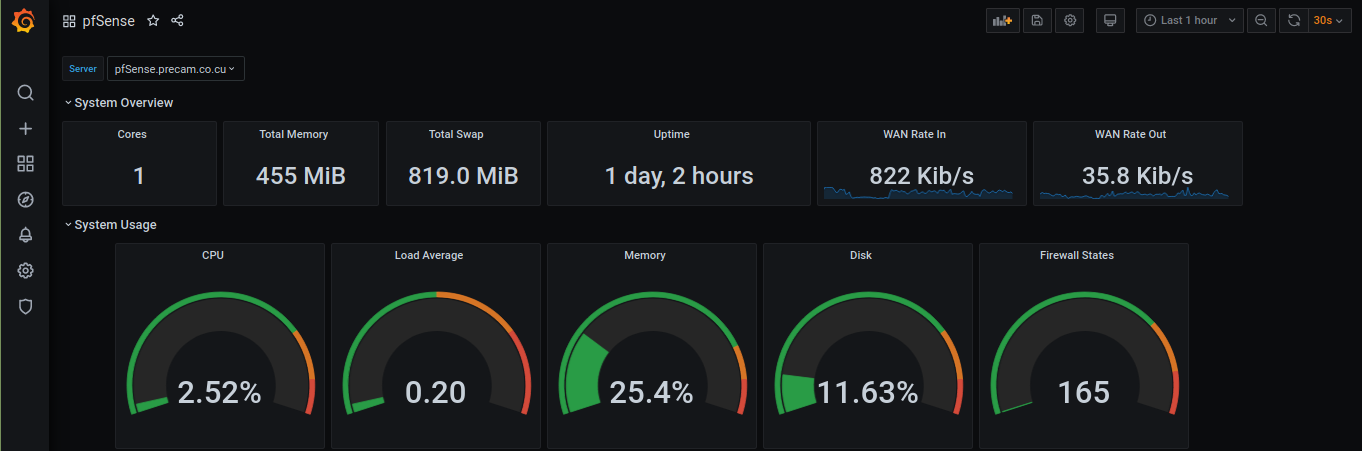Click the Firewall States gauge arc
This screenshot has height=451, width=1362.
[1085, 352]
